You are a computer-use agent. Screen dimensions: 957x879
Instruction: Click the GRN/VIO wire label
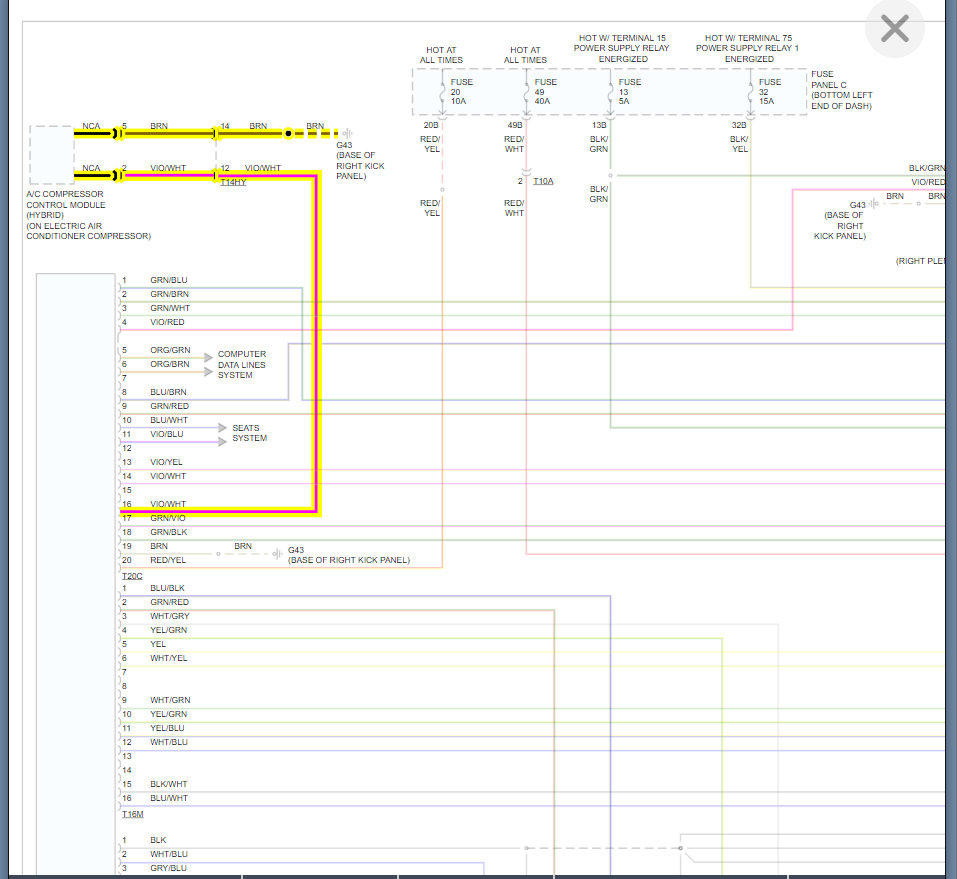(x=168, y=518)
